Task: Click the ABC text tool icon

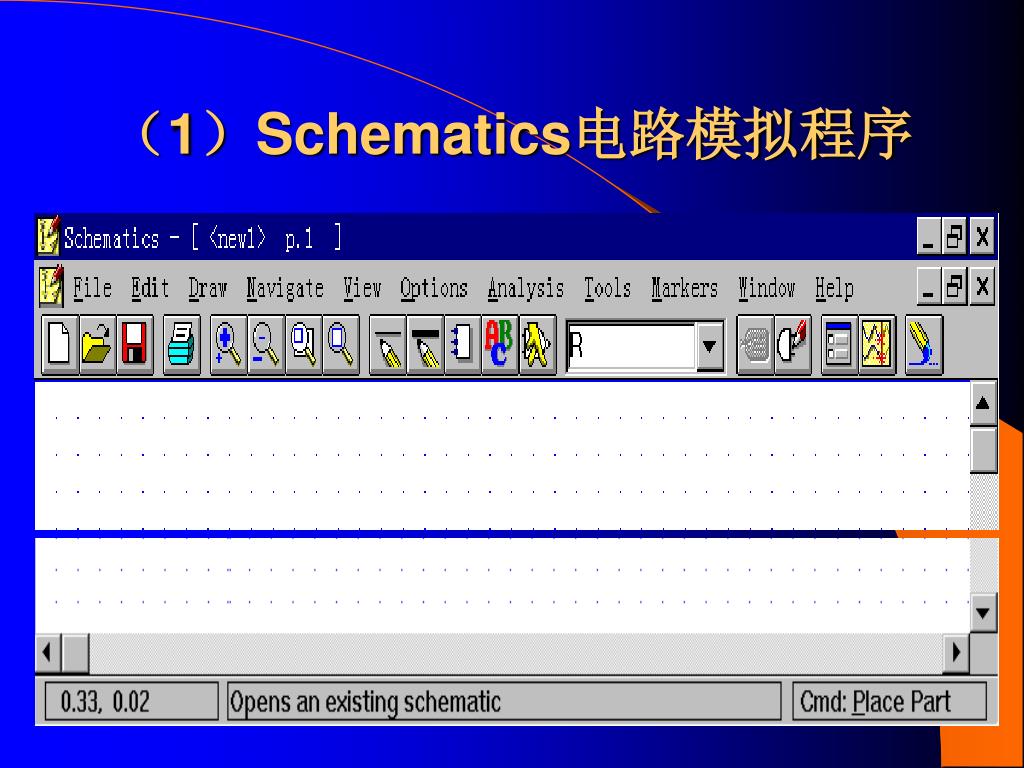Action: click(500, 344)
